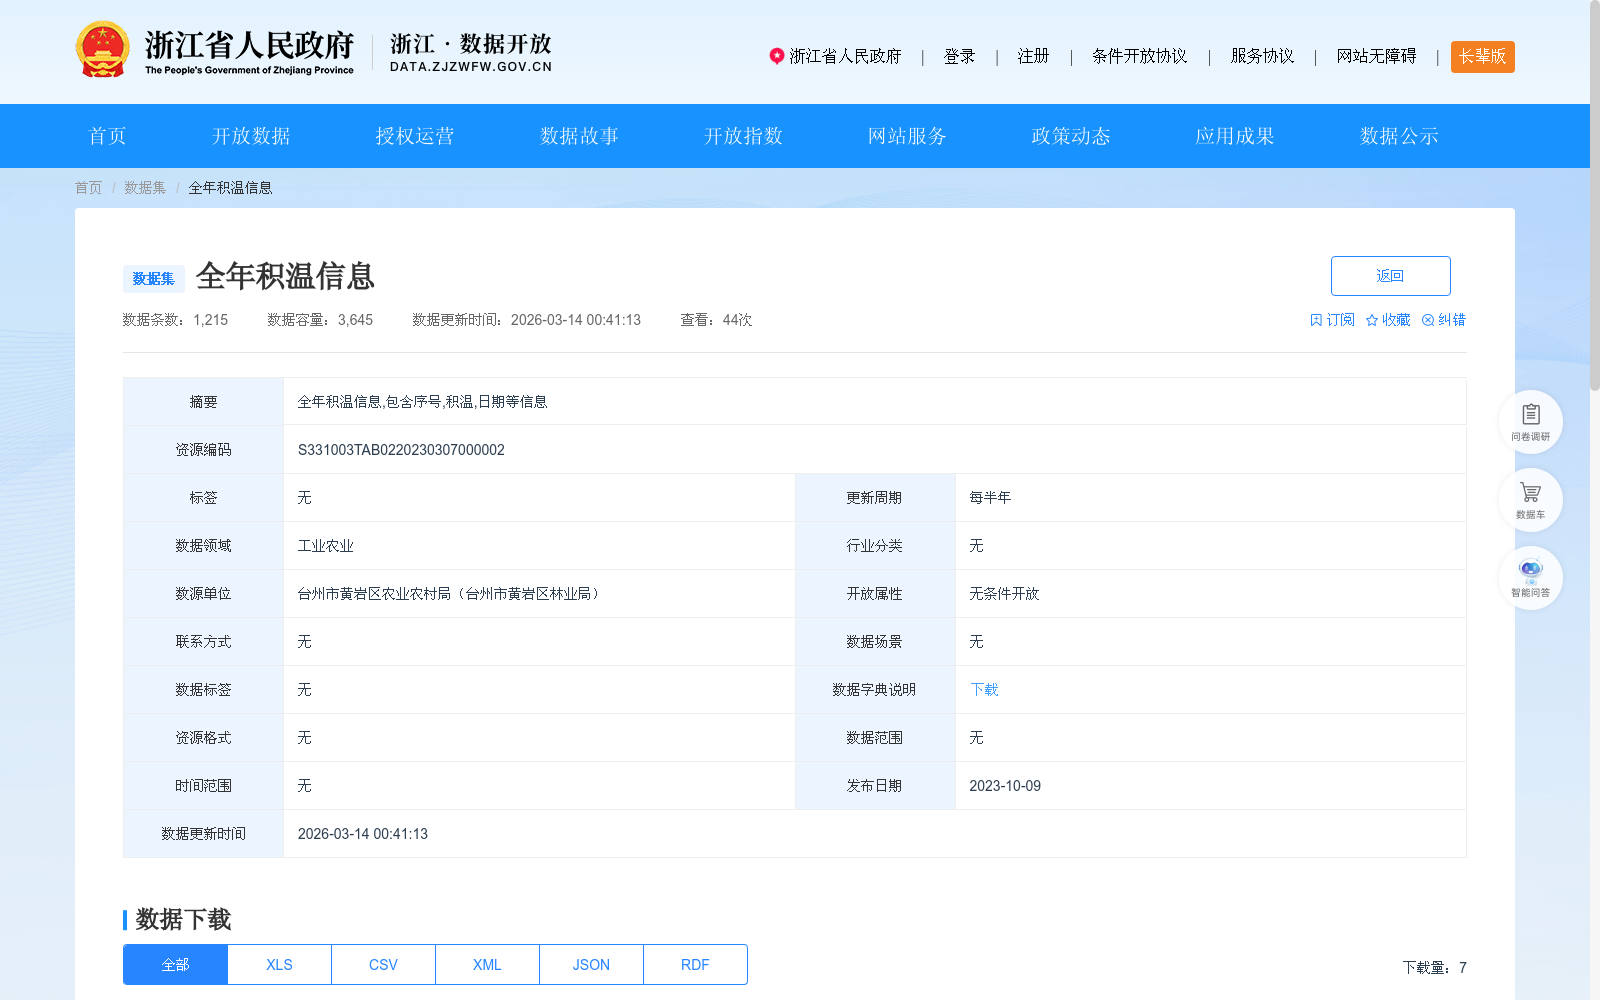Image resolution: width=1600 pixels, height=1000 pixels.
Task: Click the 收藏 favorite star icon
Action: coord(1372,320)
